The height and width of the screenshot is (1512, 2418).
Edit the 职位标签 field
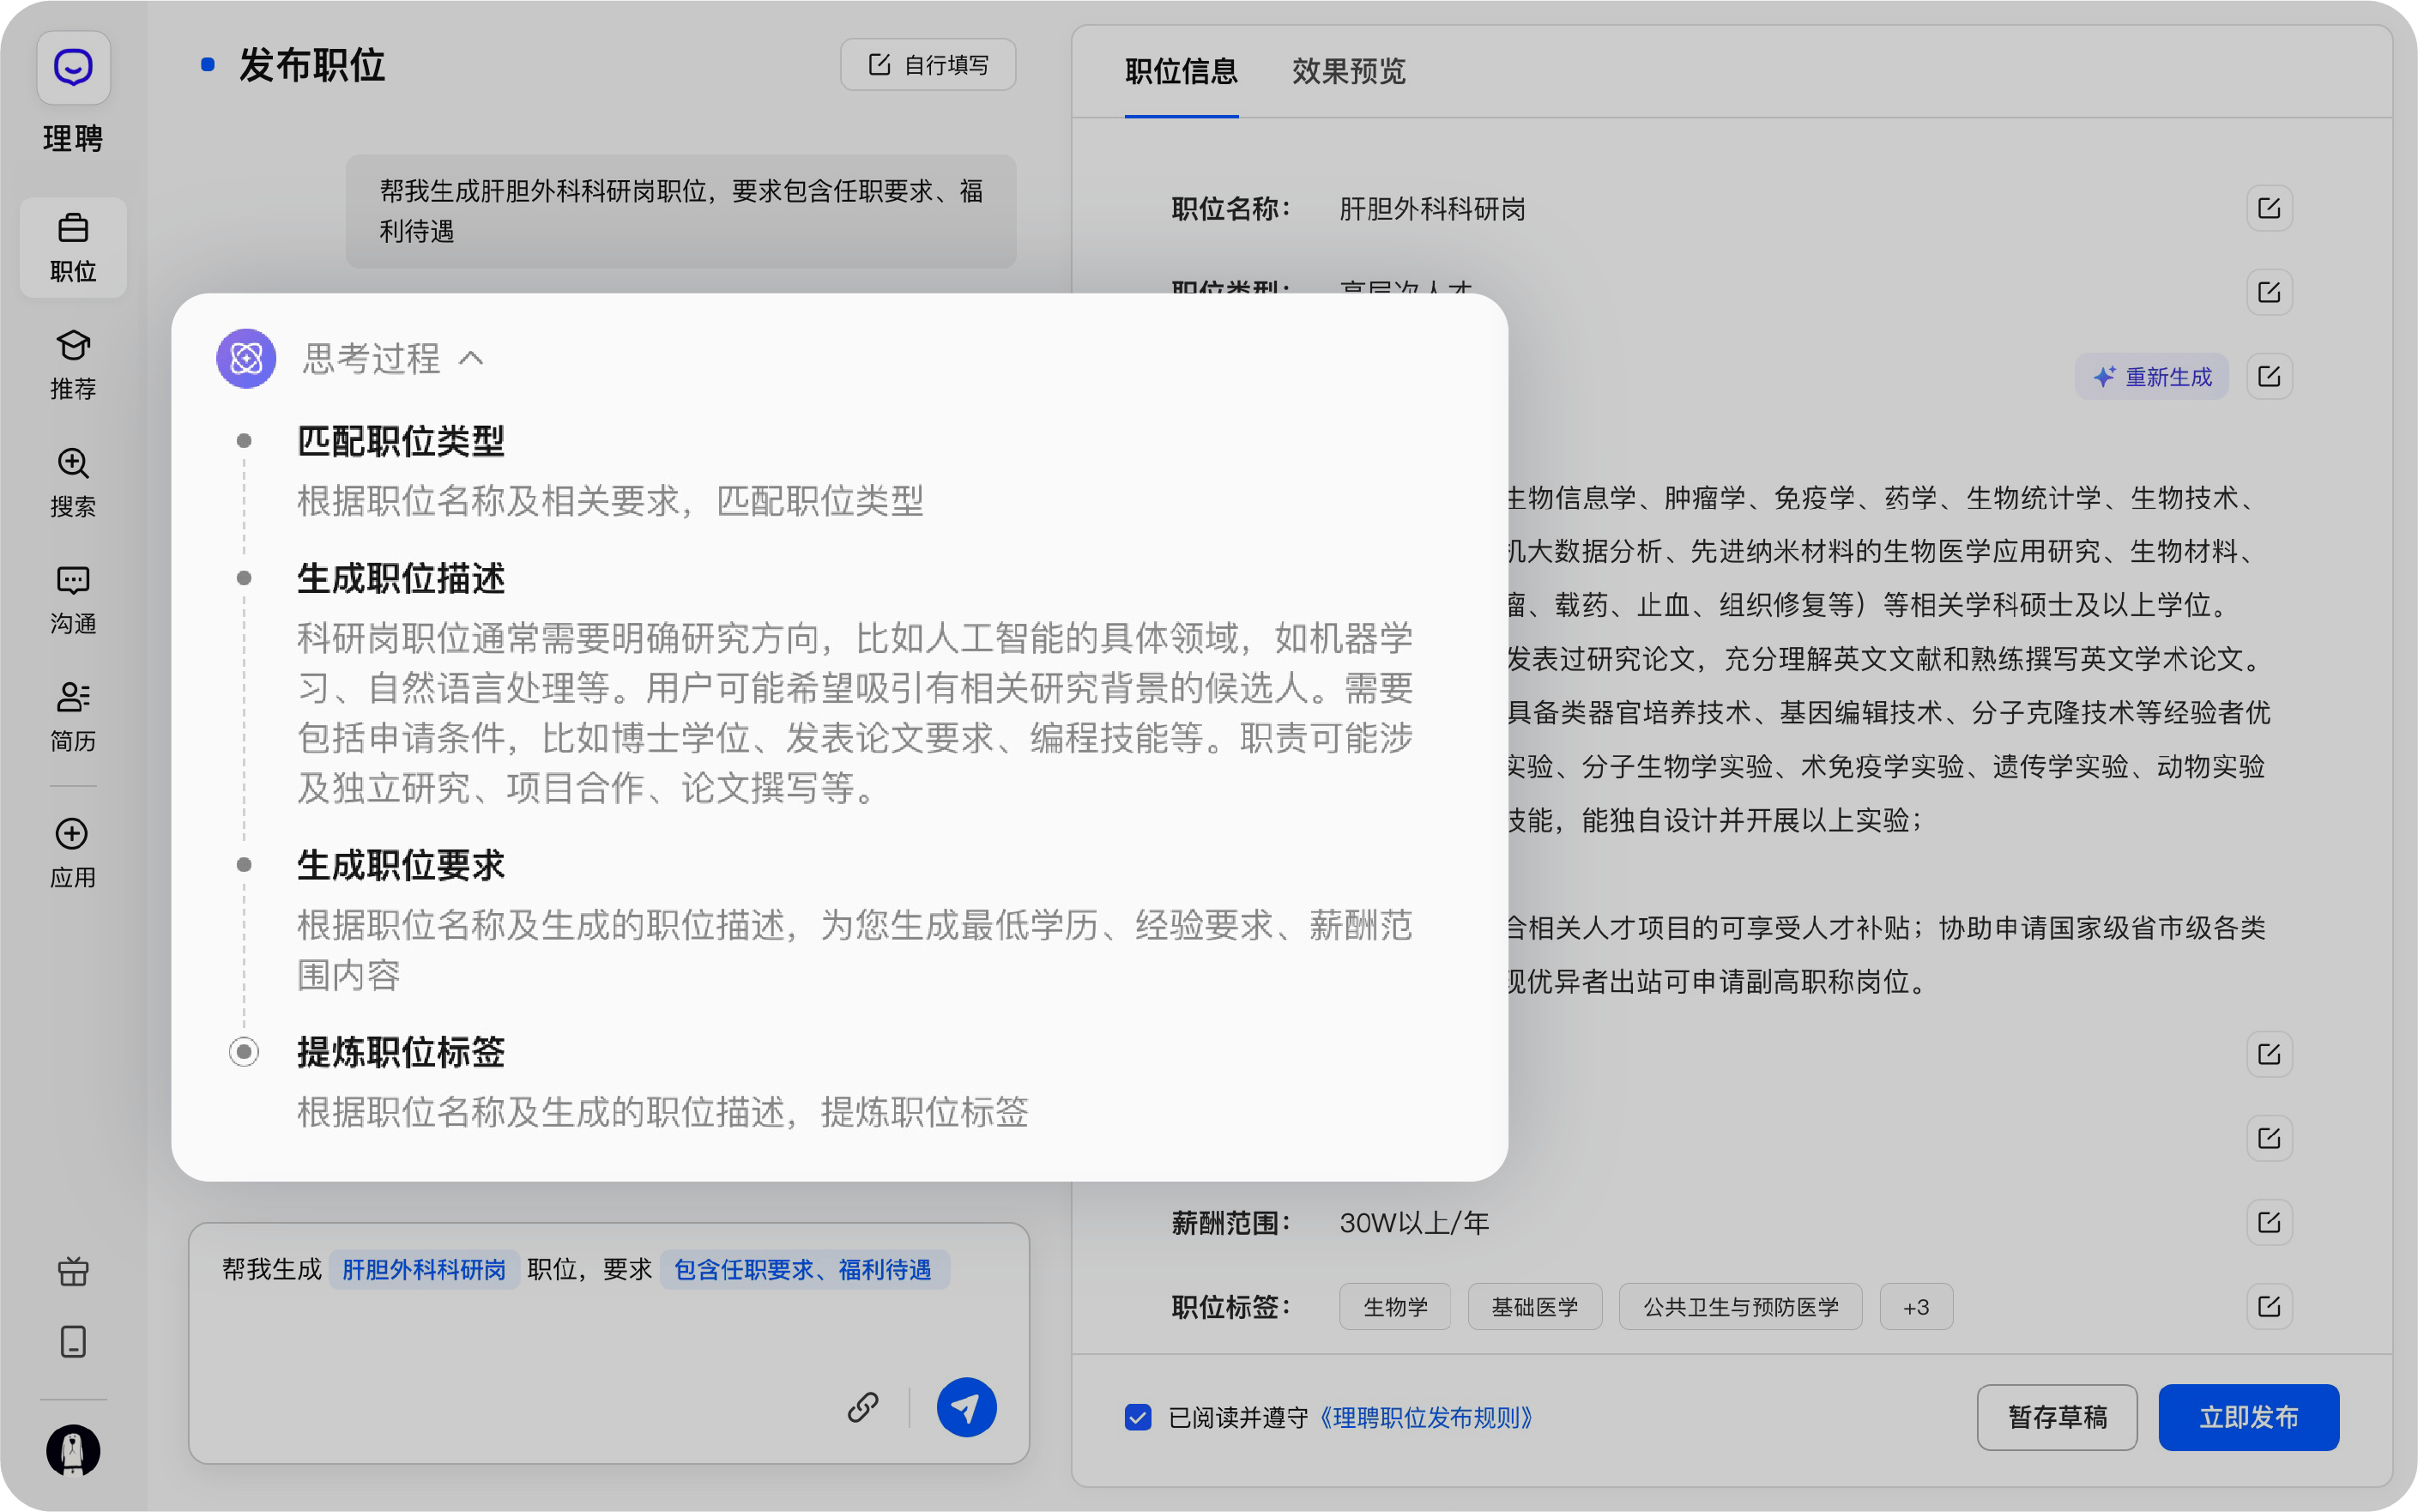(2269, 1306)
